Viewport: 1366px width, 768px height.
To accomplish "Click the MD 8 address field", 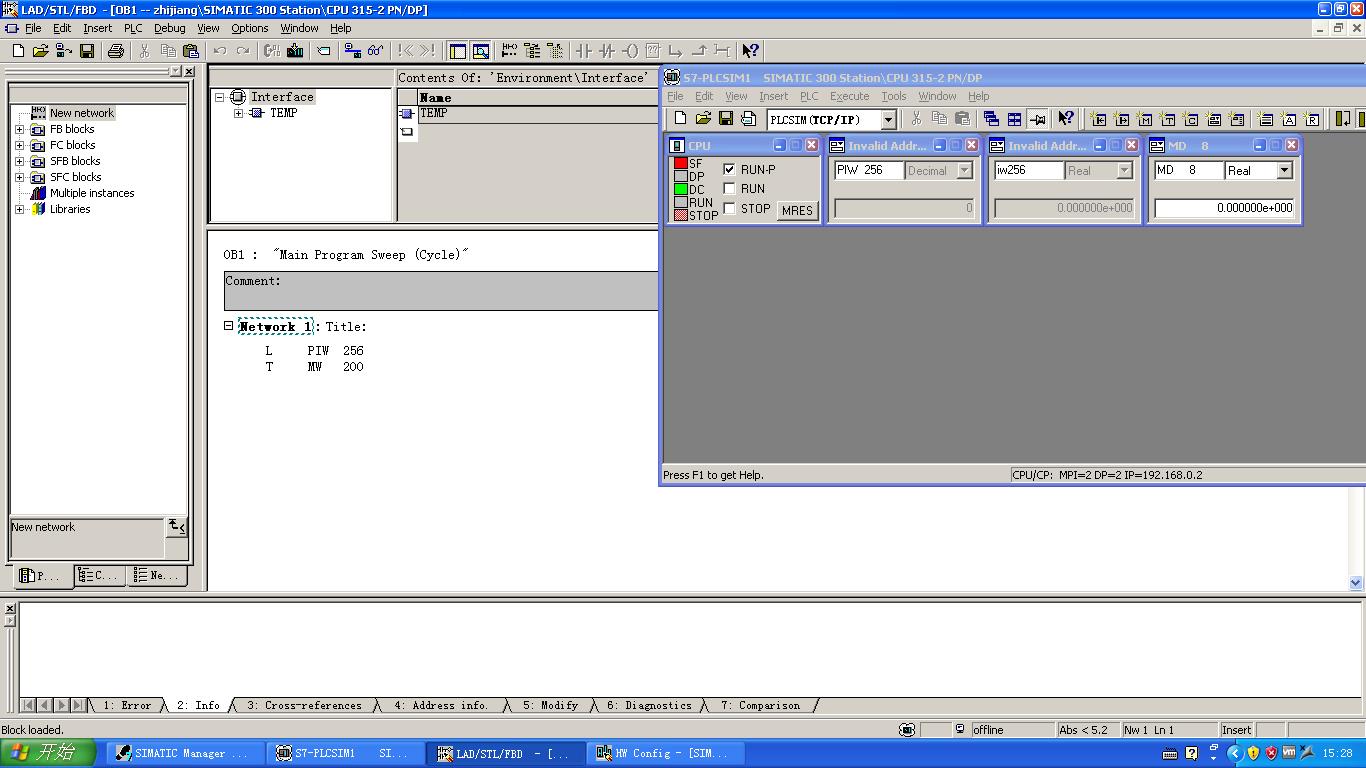I will (x=1188, y=171).
